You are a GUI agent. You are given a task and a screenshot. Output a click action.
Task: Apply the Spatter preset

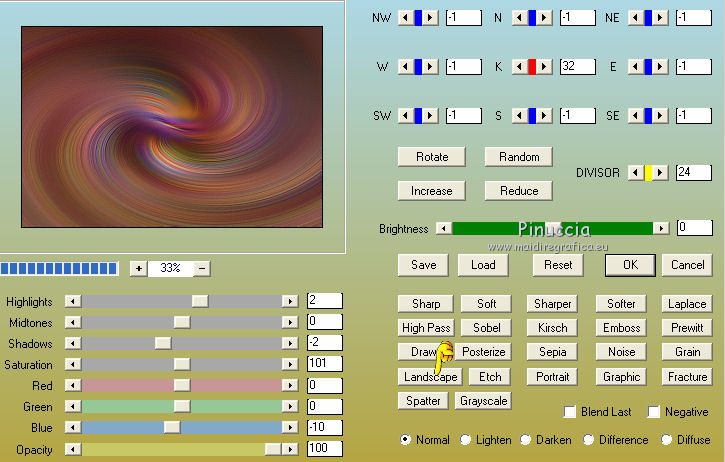423,401
